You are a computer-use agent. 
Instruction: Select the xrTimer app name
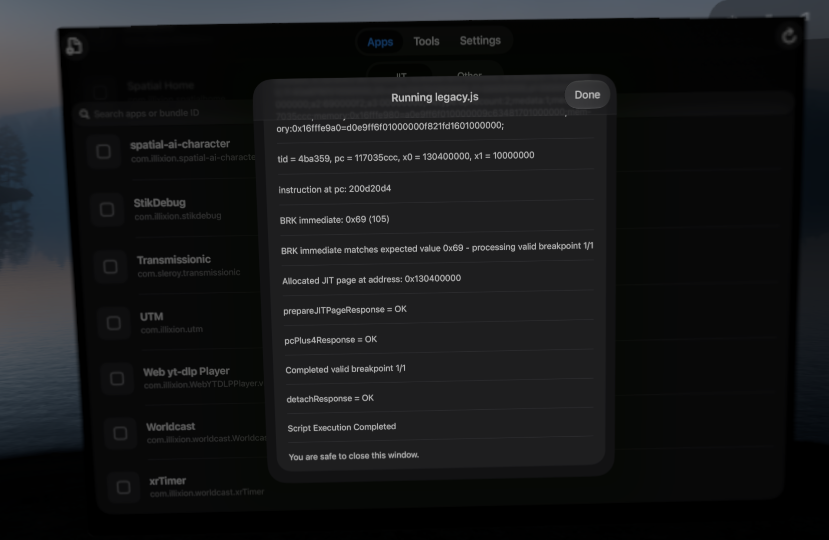point(168,481)
